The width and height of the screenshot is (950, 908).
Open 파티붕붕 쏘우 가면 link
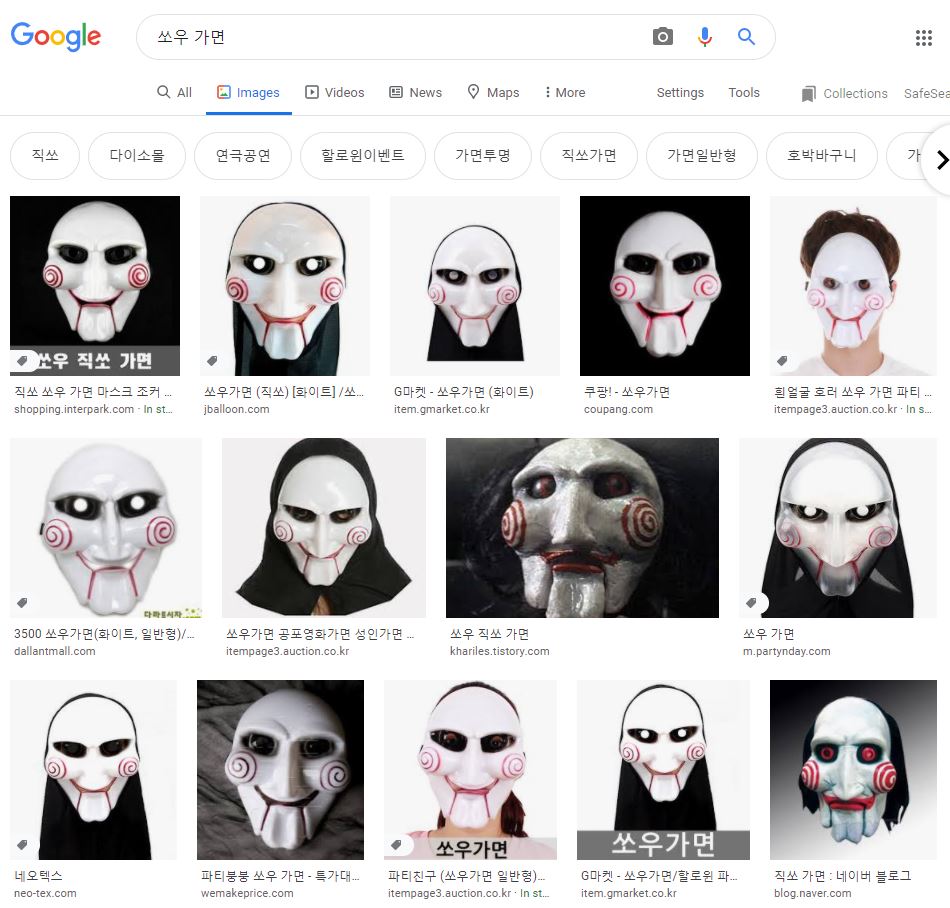(281, 875)
